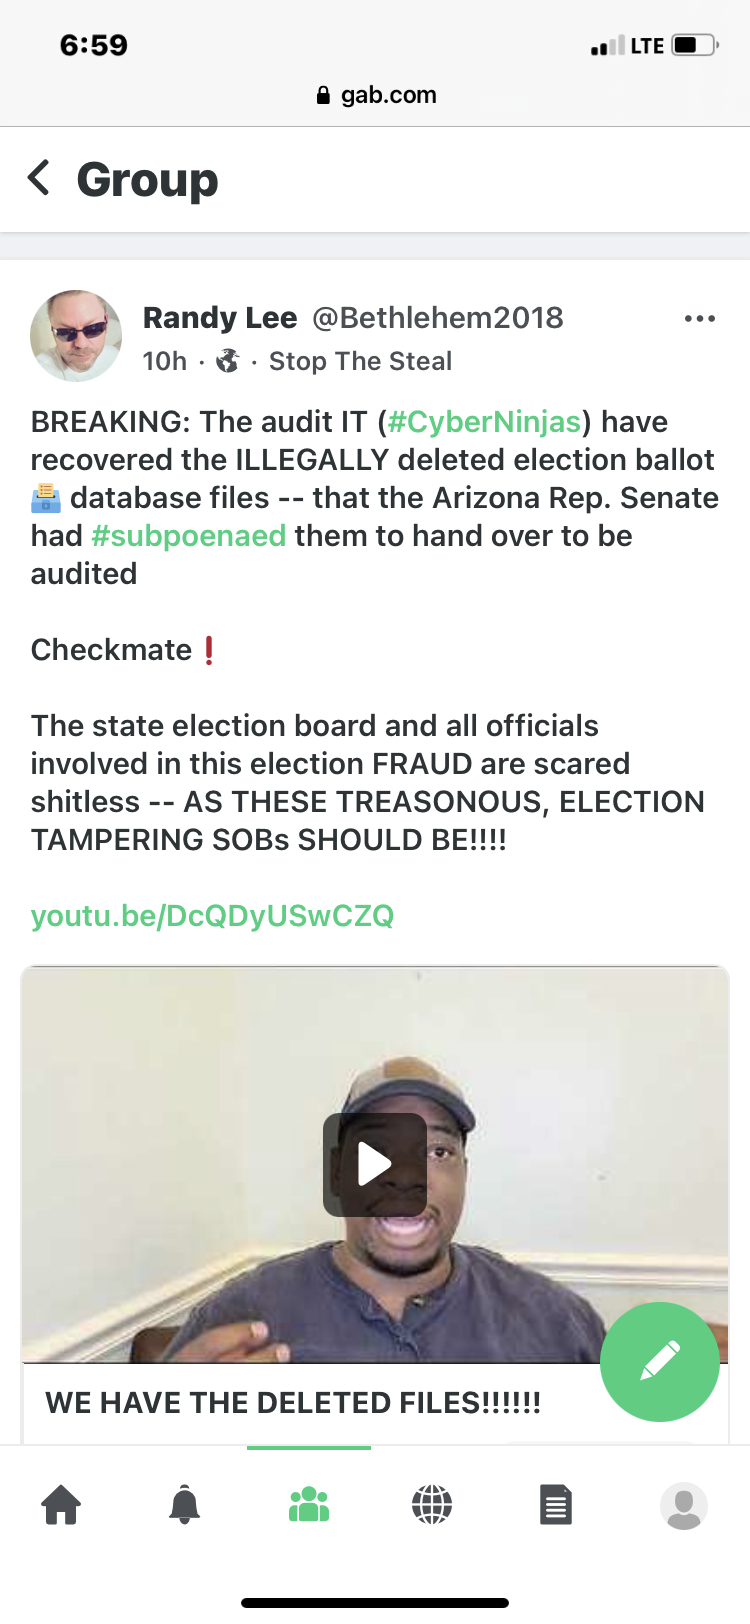Open the Notifications bell tab
The image size is (750, 1624).
tap(184, 1504)
